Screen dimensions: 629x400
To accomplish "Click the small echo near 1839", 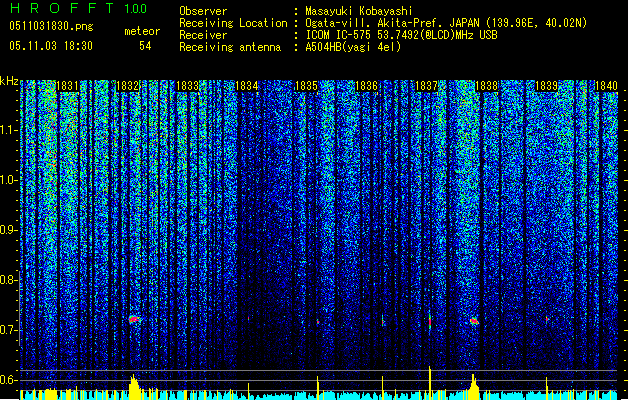I will (546, 319).
